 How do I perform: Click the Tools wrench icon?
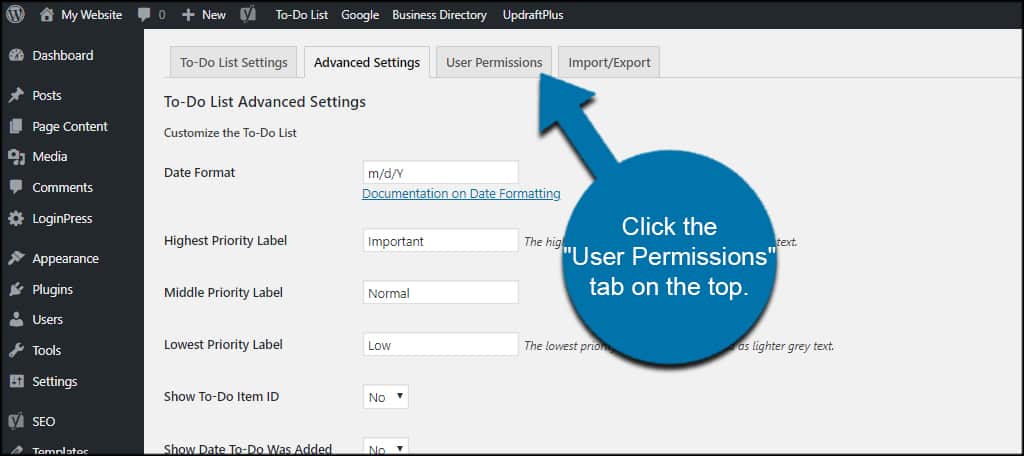(x=16, y=351)
